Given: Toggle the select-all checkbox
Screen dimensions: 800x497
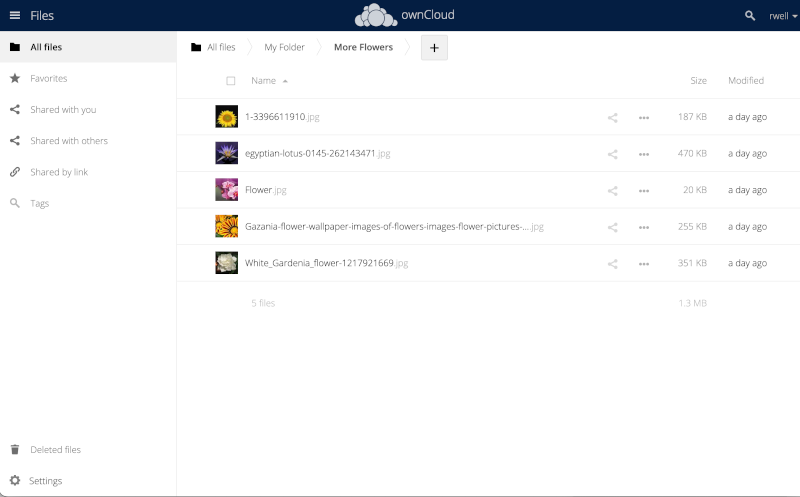Looking at the screenshot, I should [x=231, y=81].
